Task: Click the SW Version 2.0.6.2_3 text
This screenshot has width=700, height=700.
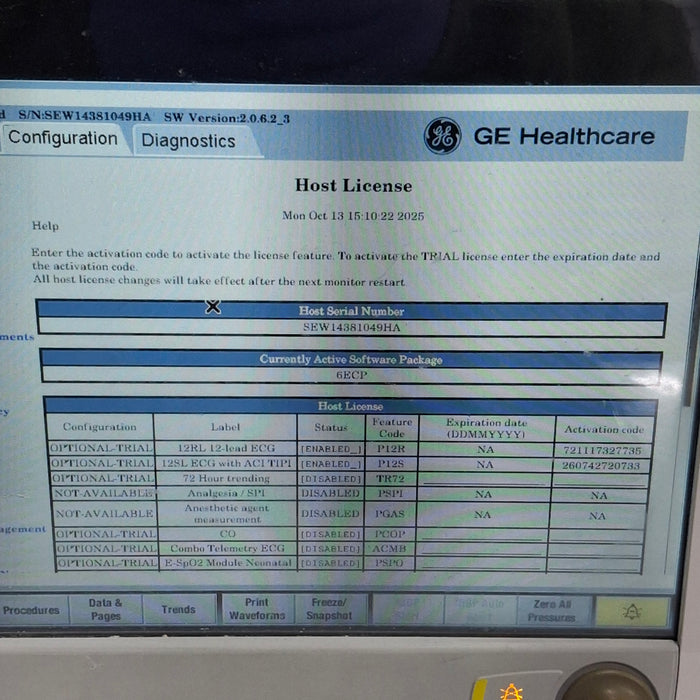Action: pyautogui.click(x=227, y=118)
